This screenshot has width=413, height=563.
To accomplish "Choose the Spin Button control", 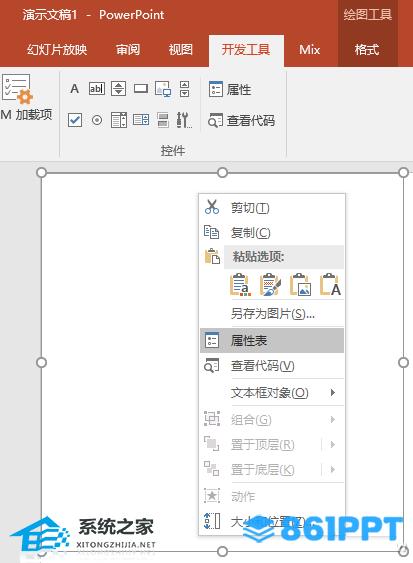I will click(x=119, y=89).
